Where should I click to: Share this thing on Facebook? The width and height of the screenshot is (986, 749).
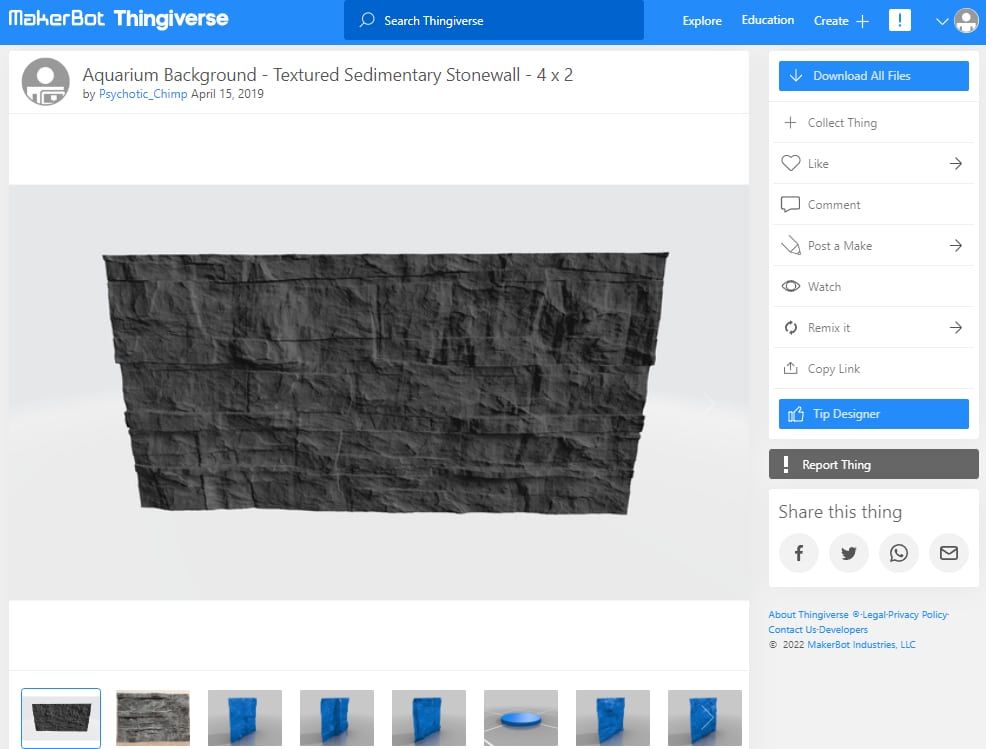[x=798, y=552]
